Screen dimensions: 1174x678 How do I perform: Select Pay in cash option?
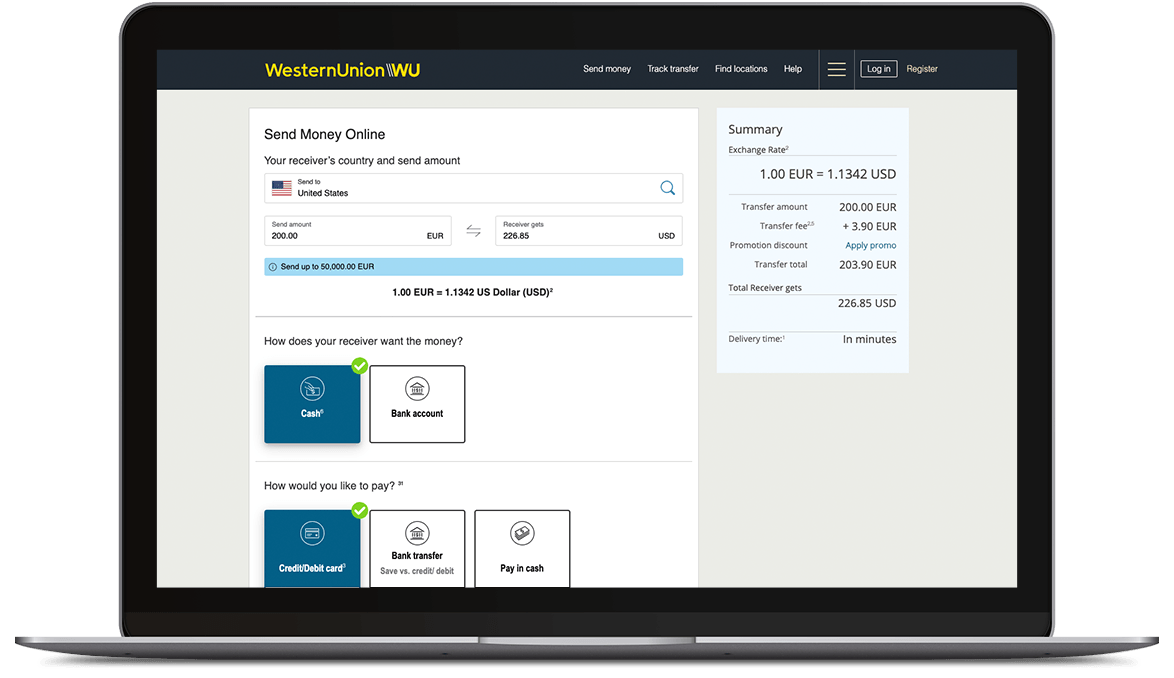tap(522, 549)
